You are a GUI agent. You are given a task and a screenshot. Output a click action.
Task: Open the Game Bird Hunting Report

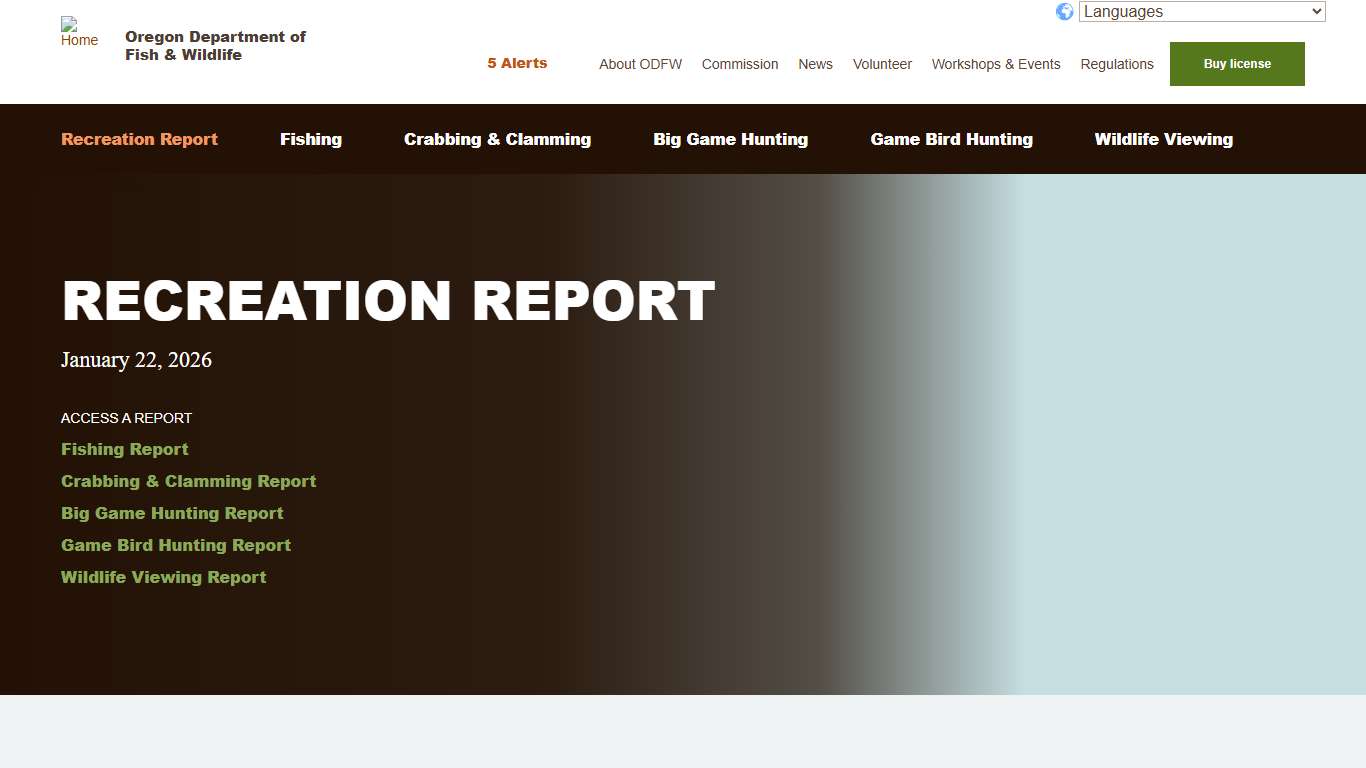pos(175,545)
